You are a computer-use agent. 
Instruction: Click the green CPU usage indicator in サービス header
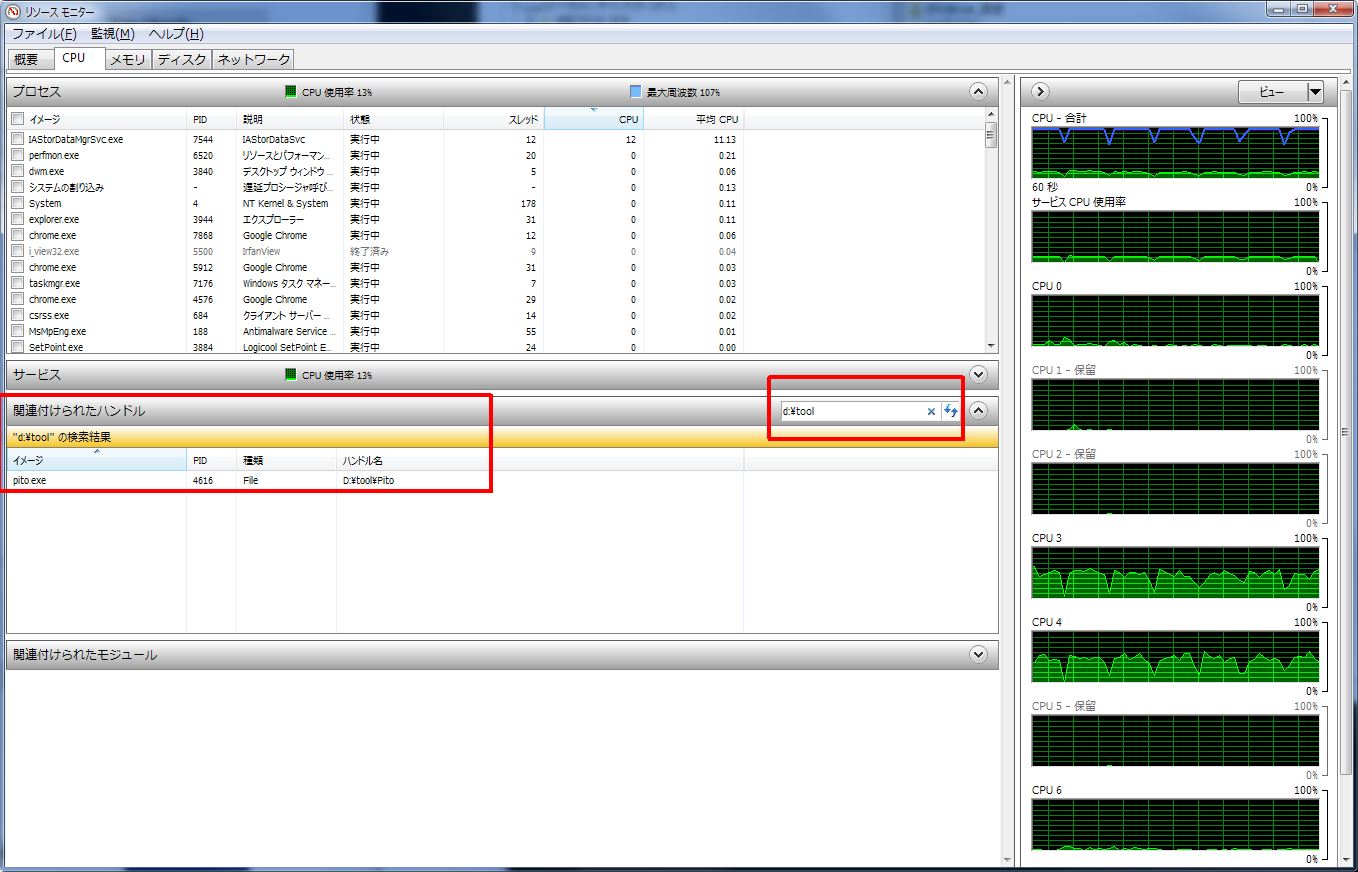pyautogui.click(x=291, y=375)
